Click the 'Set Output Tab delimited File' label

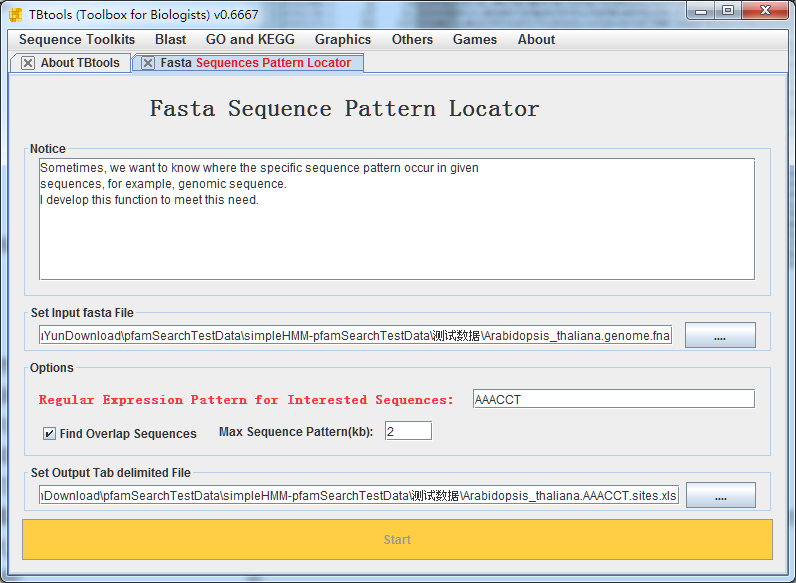click(x=111, y=473)
